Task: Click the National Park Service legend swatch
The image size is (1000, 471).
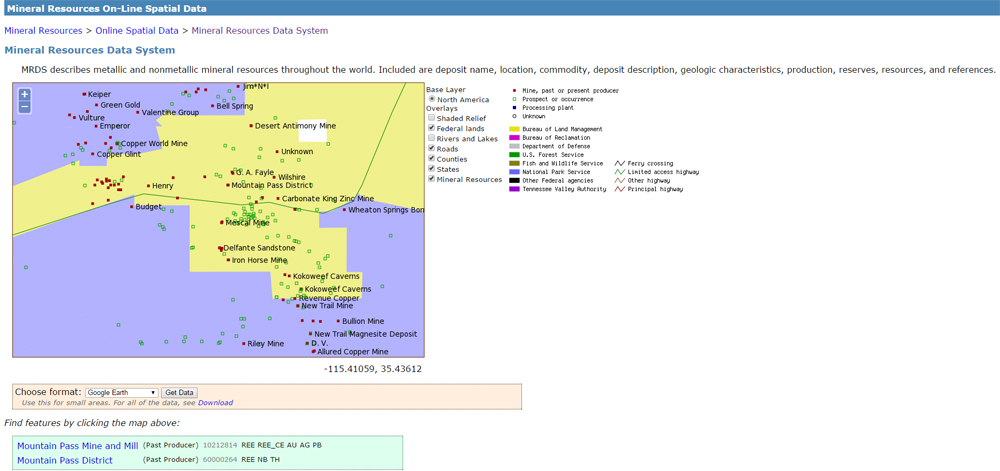Action: (x=514, y=172)
